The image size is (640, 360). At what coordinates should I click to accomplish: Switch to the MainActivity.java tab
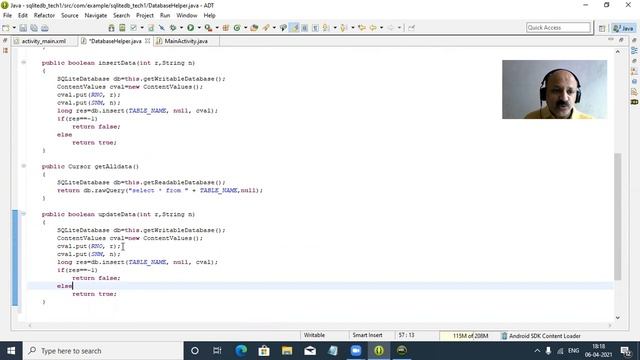pos(186,41)
